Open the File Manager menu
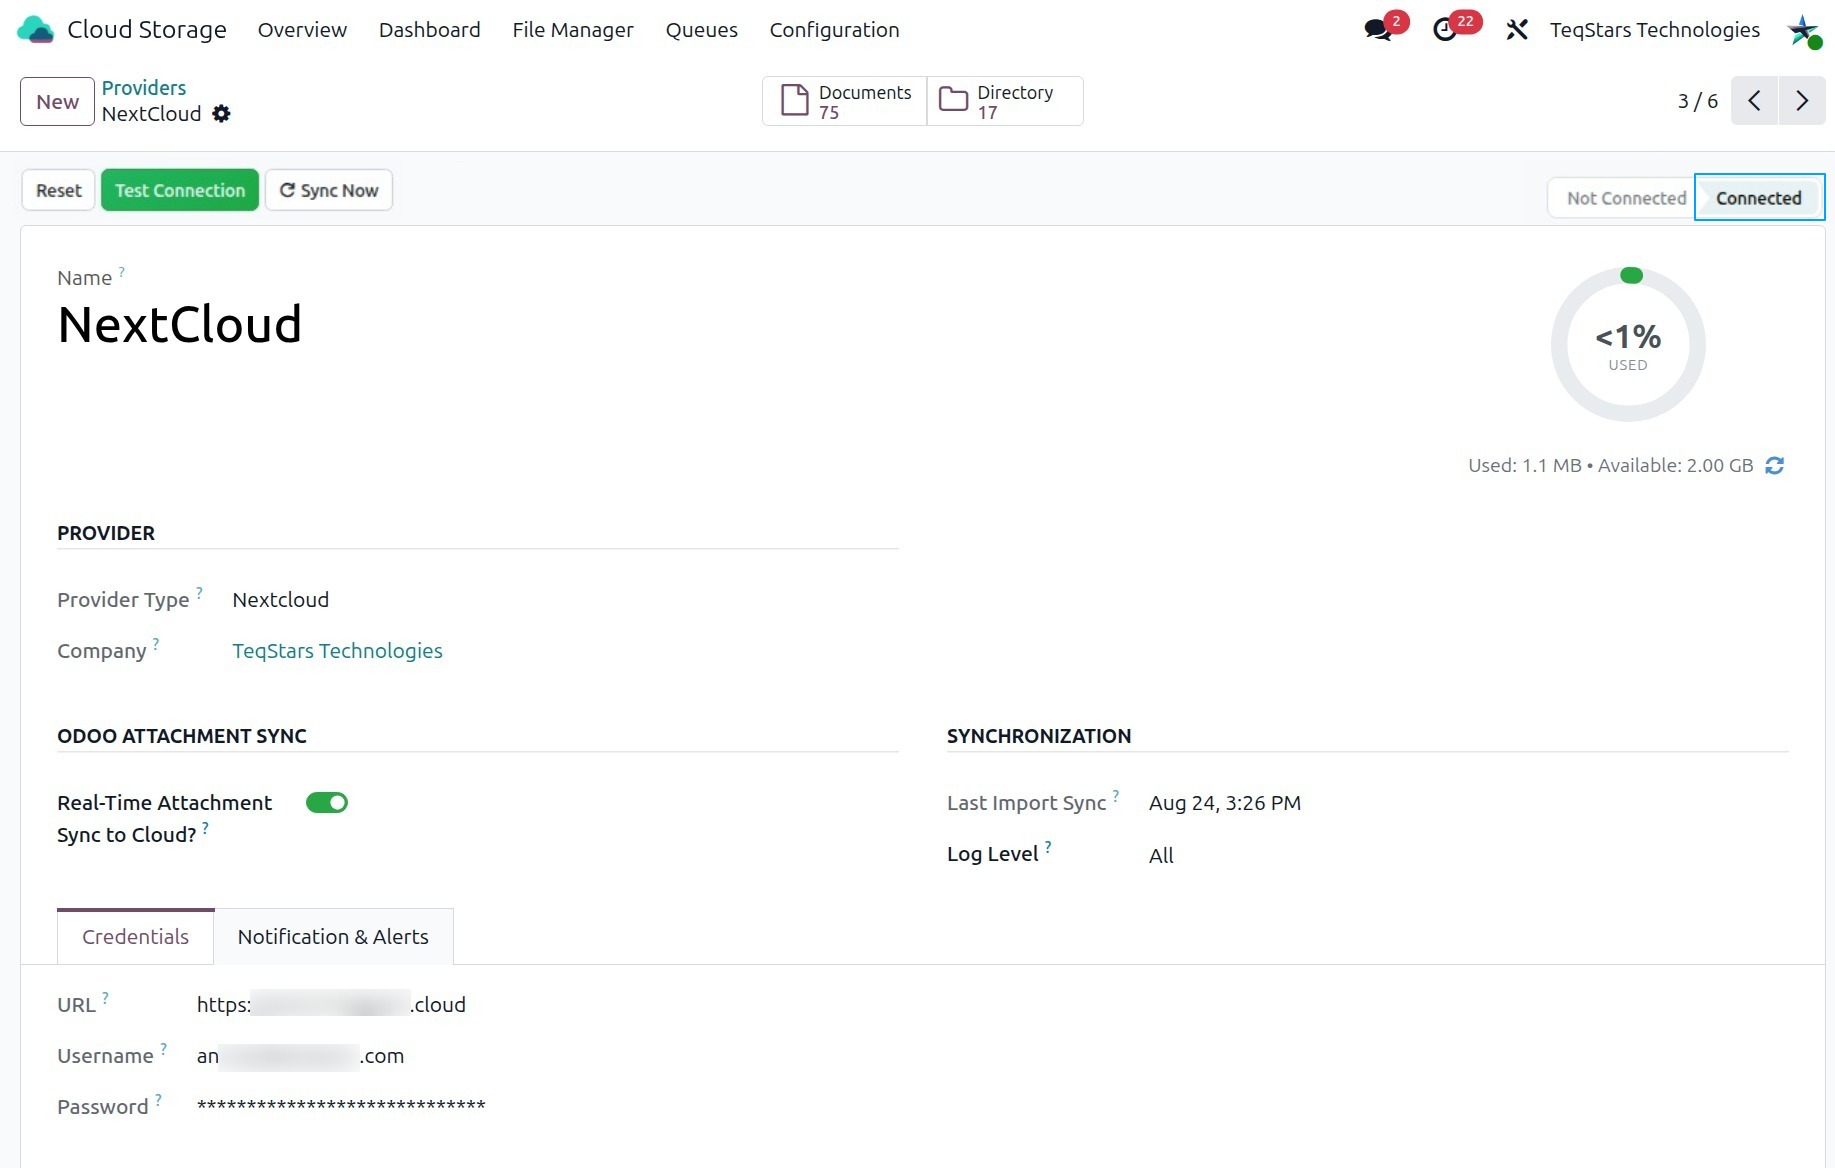This screenshot has width=1835, height=1168. [573, 30]
